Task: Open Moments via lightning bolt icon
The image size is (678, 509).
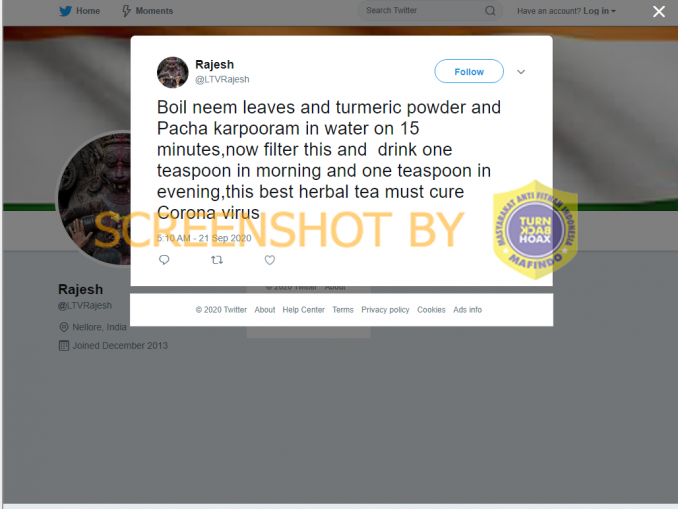Action: (x=126, y=11)
